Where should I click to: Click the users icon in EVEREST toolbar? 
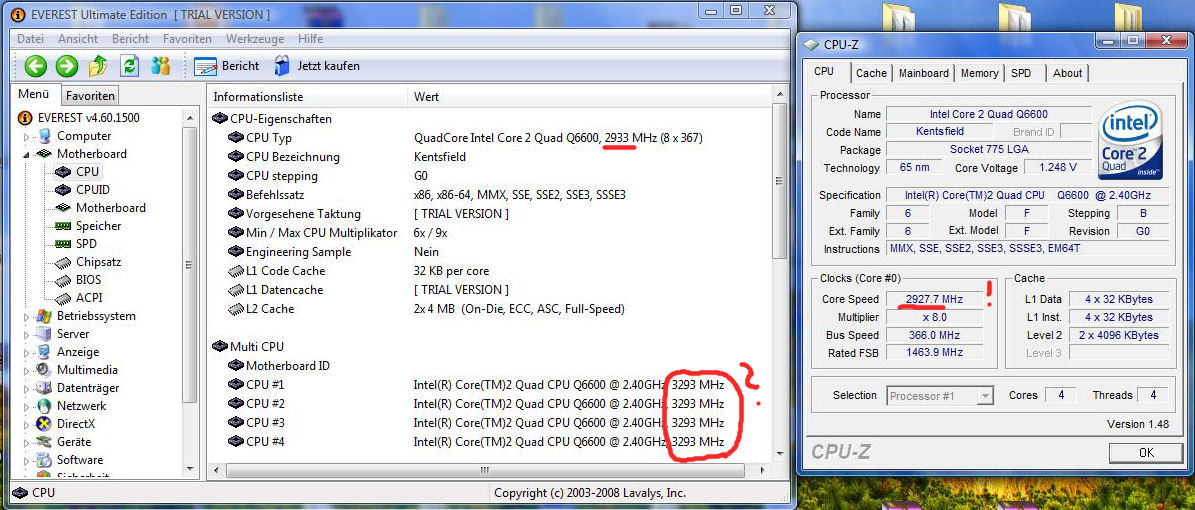[160, 66]
